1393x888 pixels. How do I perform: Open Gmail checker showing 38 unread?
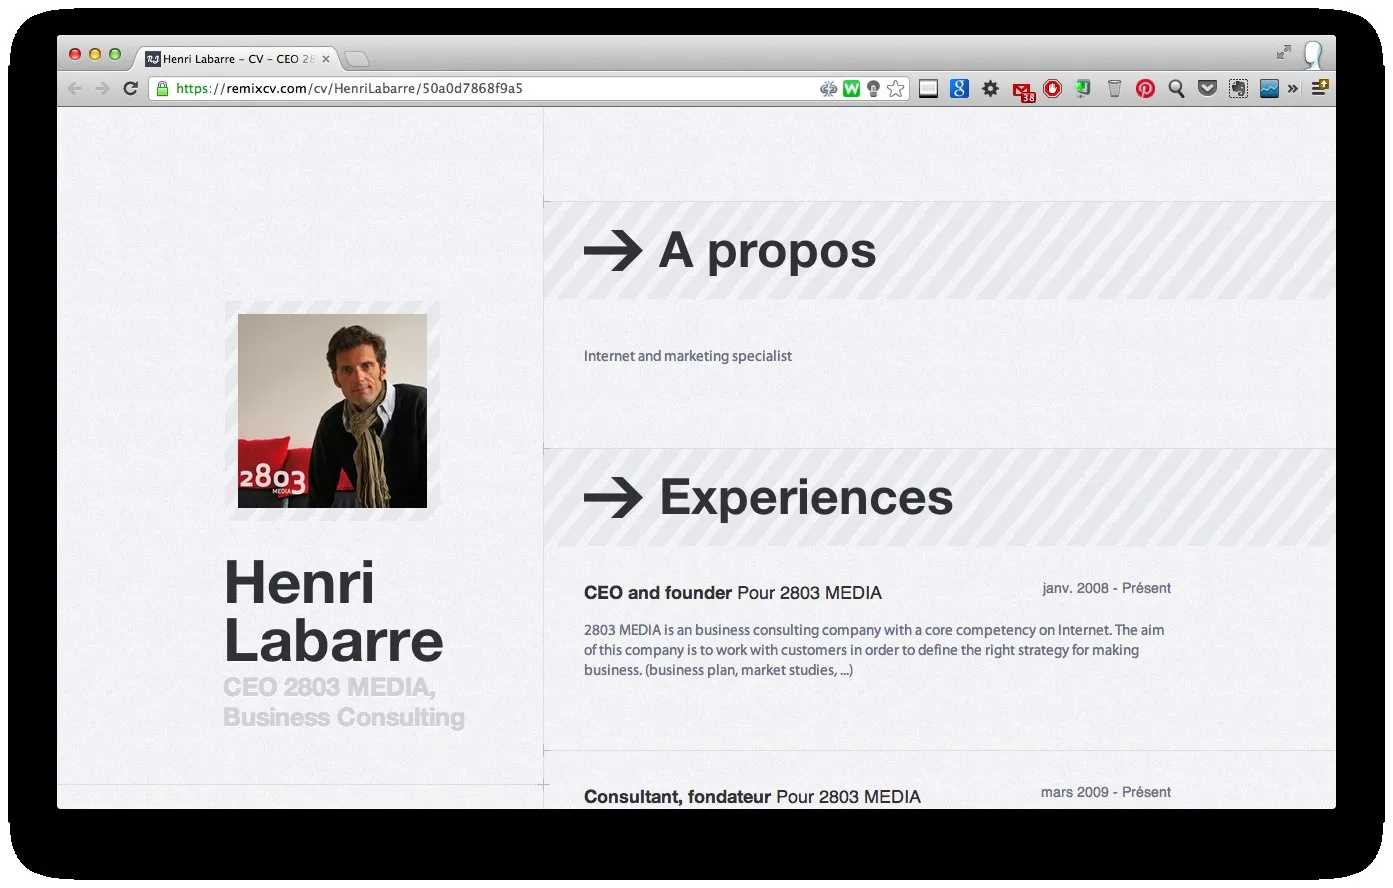pyautogui.click(x=1023, y=91)
